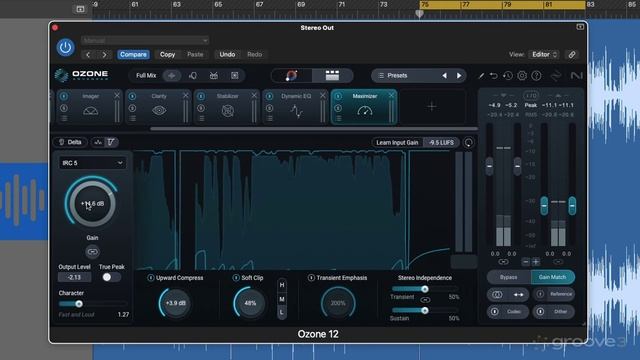Click the Undo button in header
This screenshot has width=640, height=360.
227,54
